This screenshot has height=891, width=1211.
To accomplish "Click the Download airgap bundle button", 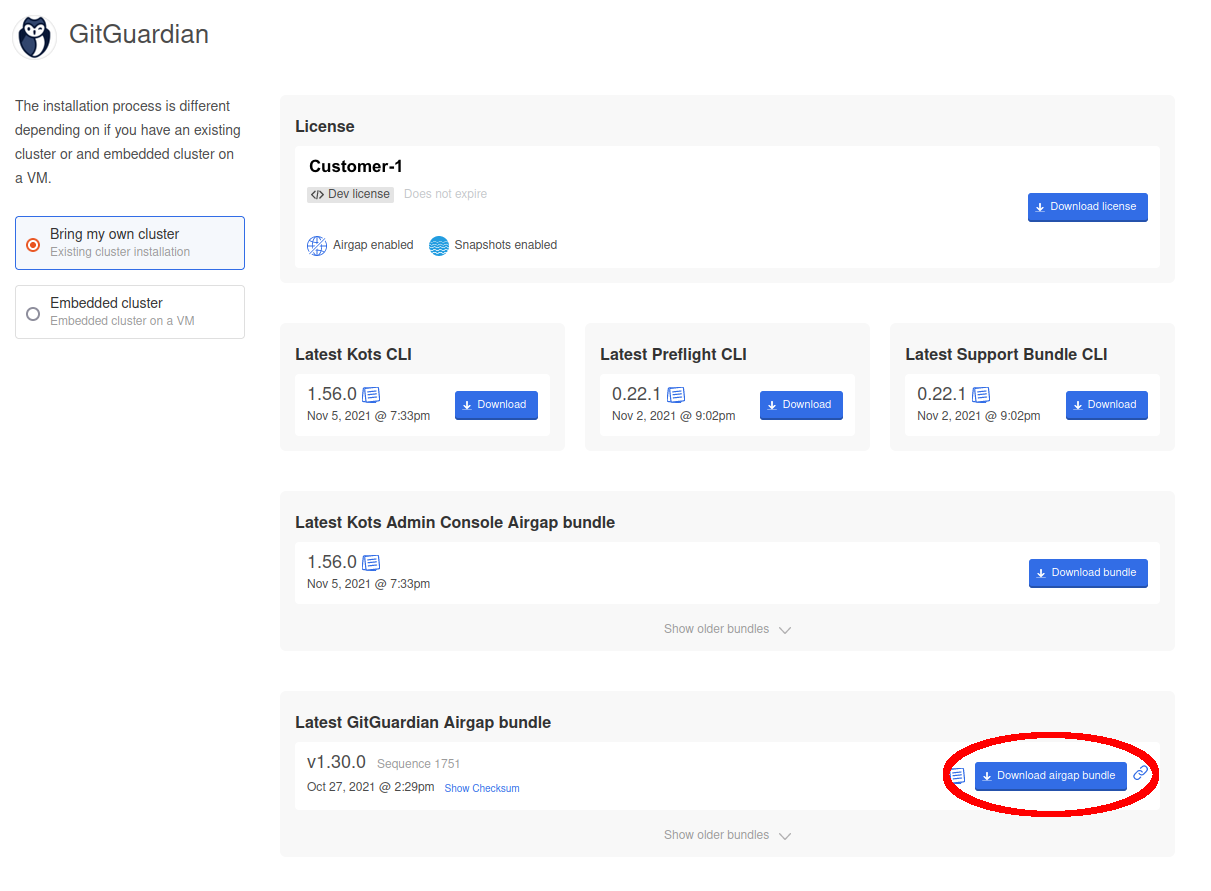I will coord(1050,776).
